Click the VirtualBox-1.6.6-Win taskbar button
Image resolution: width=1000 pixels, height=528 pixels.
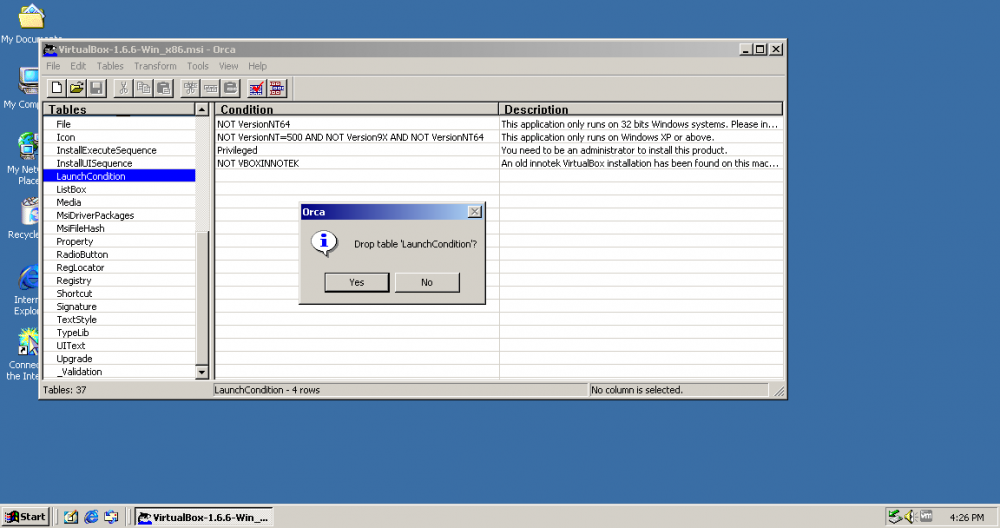point(203,517)
